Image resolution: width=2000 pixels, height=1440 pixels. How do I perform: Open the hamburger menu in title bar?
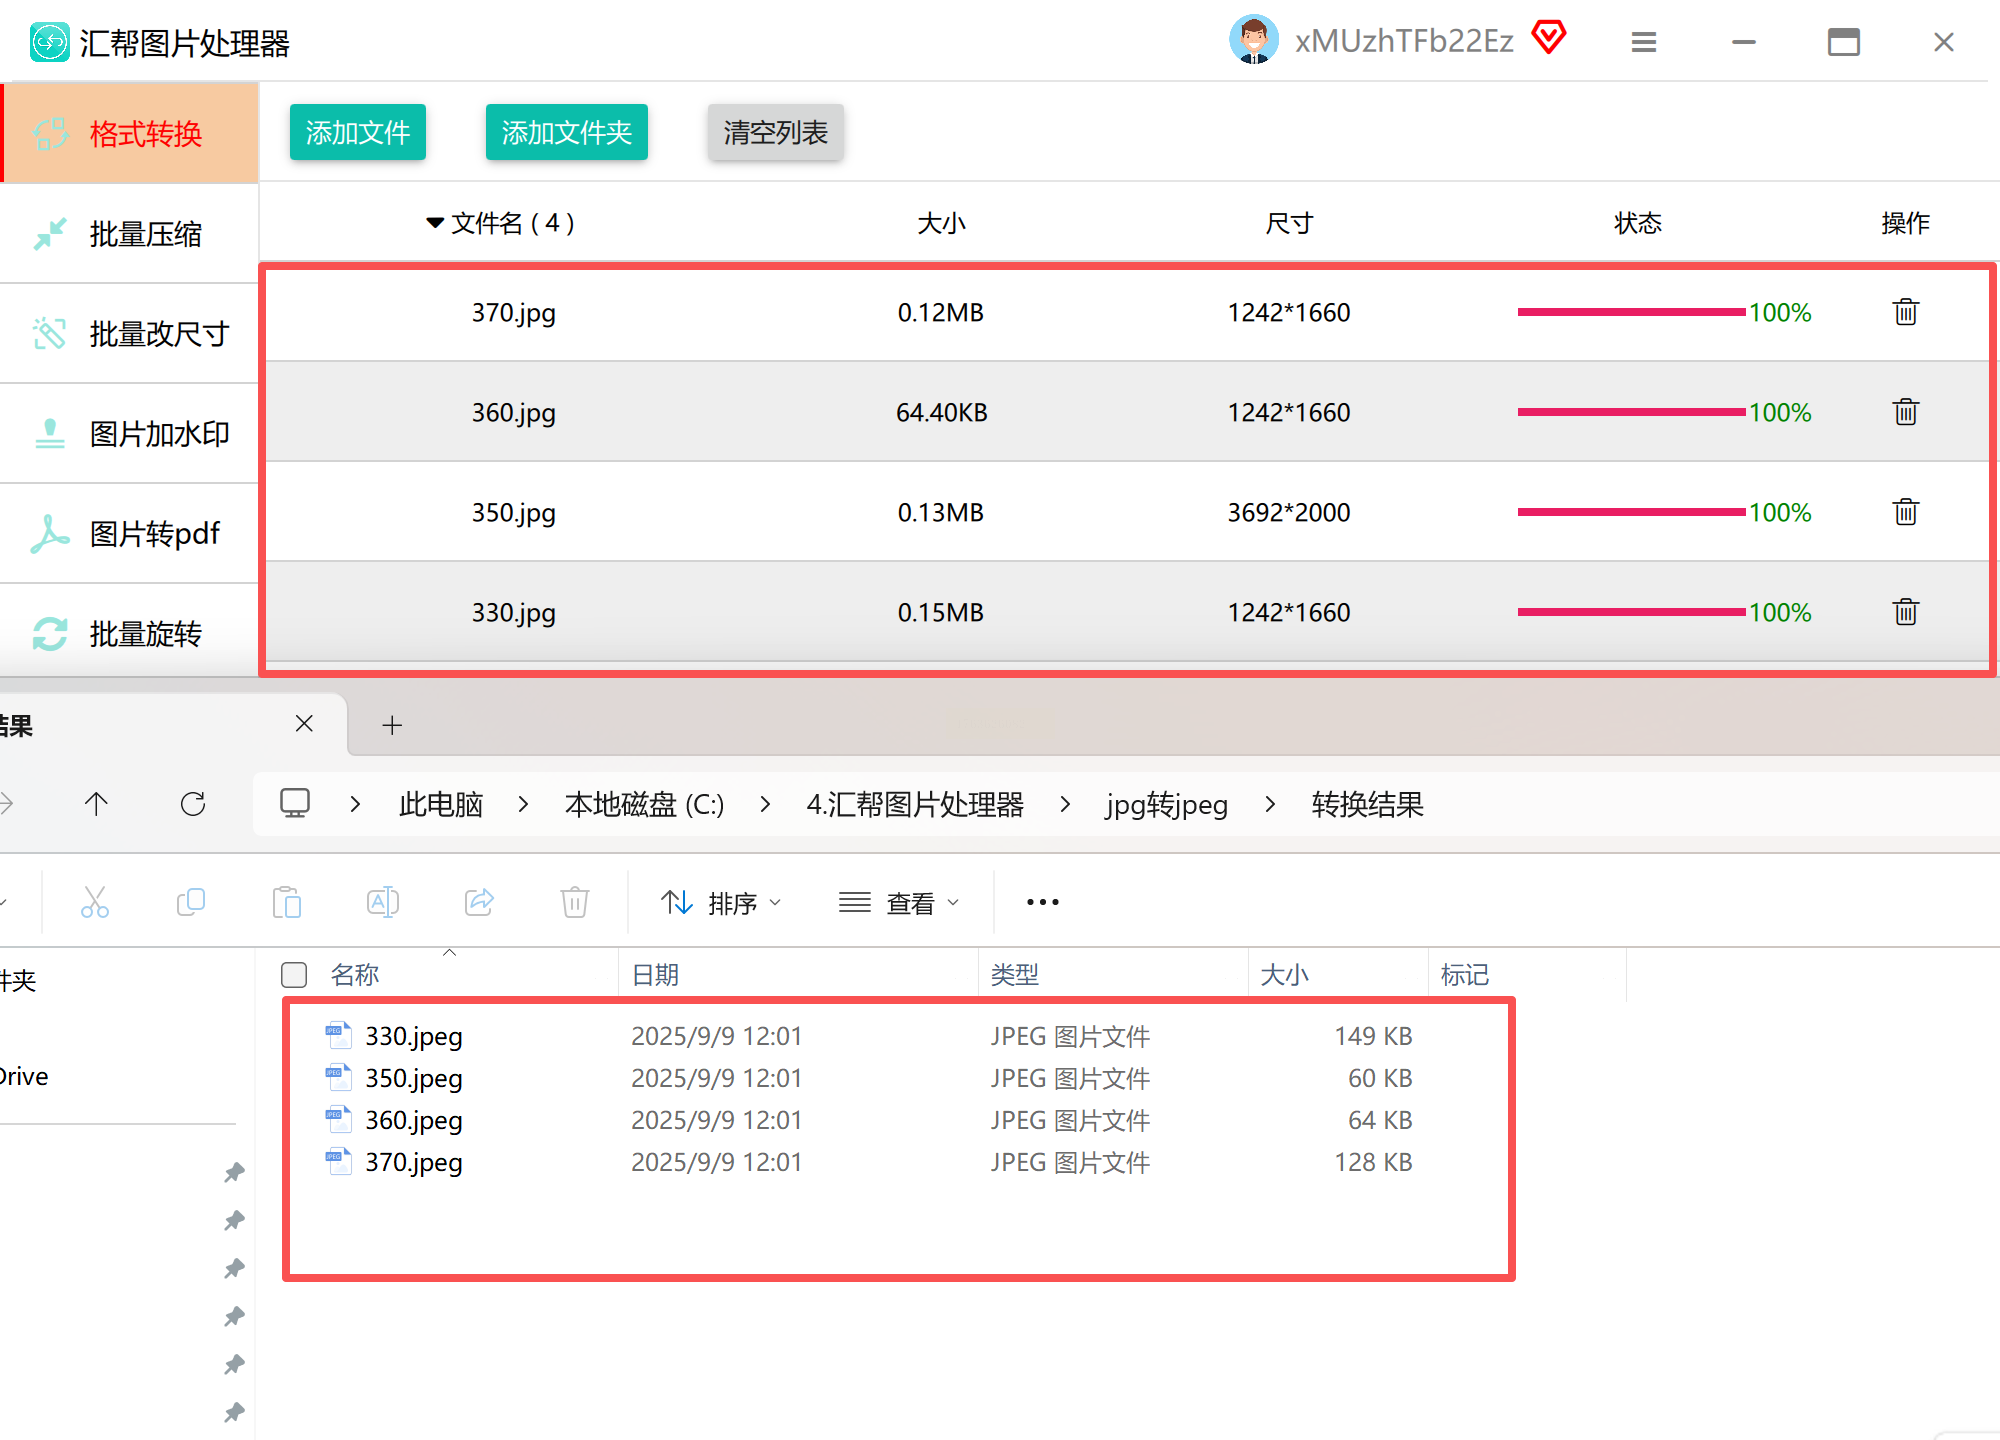point(1644,42)
